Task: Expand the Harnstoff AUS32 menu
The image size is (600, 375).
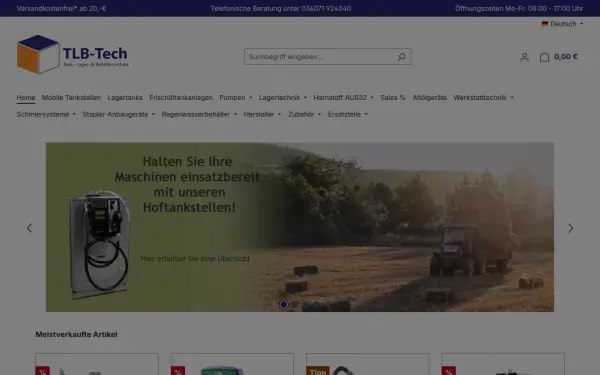Action: [344, 98]
